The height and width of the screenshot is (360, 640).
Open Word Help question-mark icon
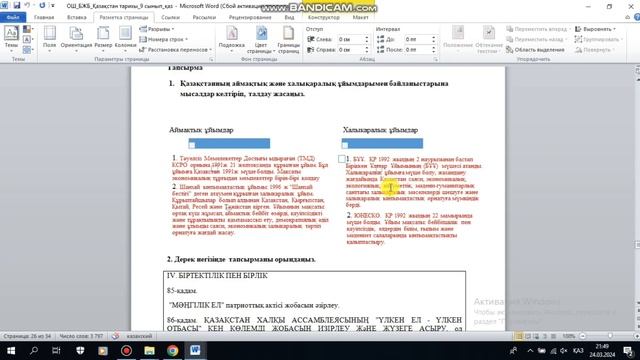click(x=637, y=17)
